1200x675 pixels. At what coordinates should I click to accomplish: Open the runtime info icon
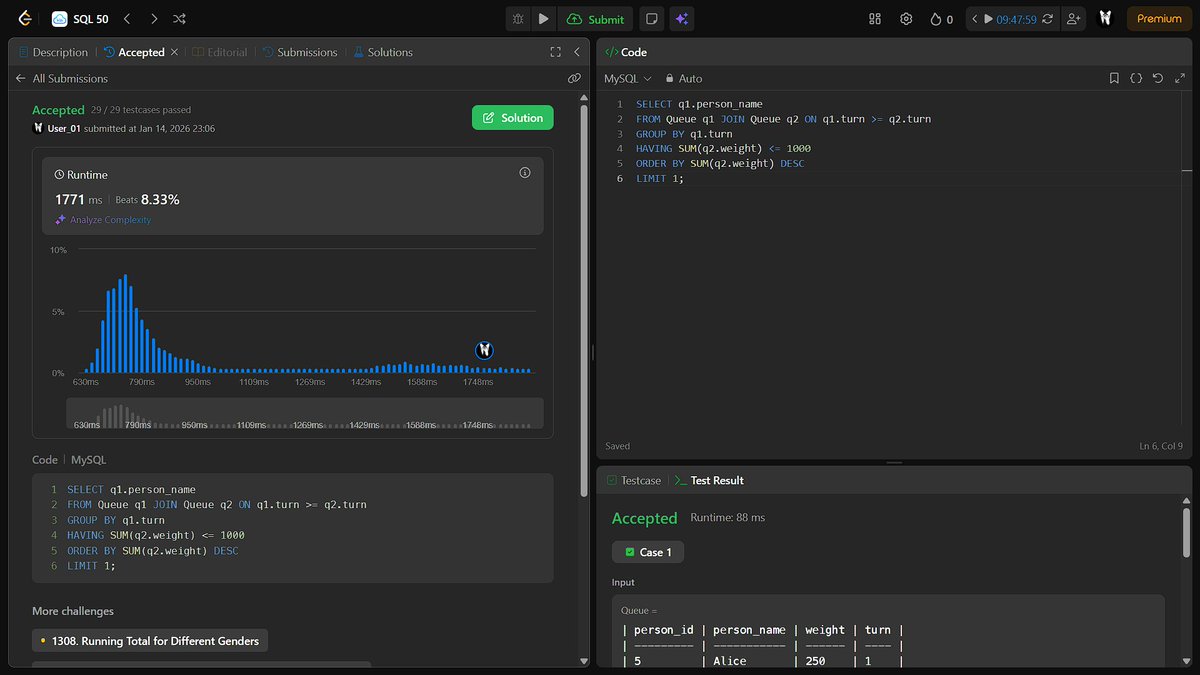[x=525, y=173]
